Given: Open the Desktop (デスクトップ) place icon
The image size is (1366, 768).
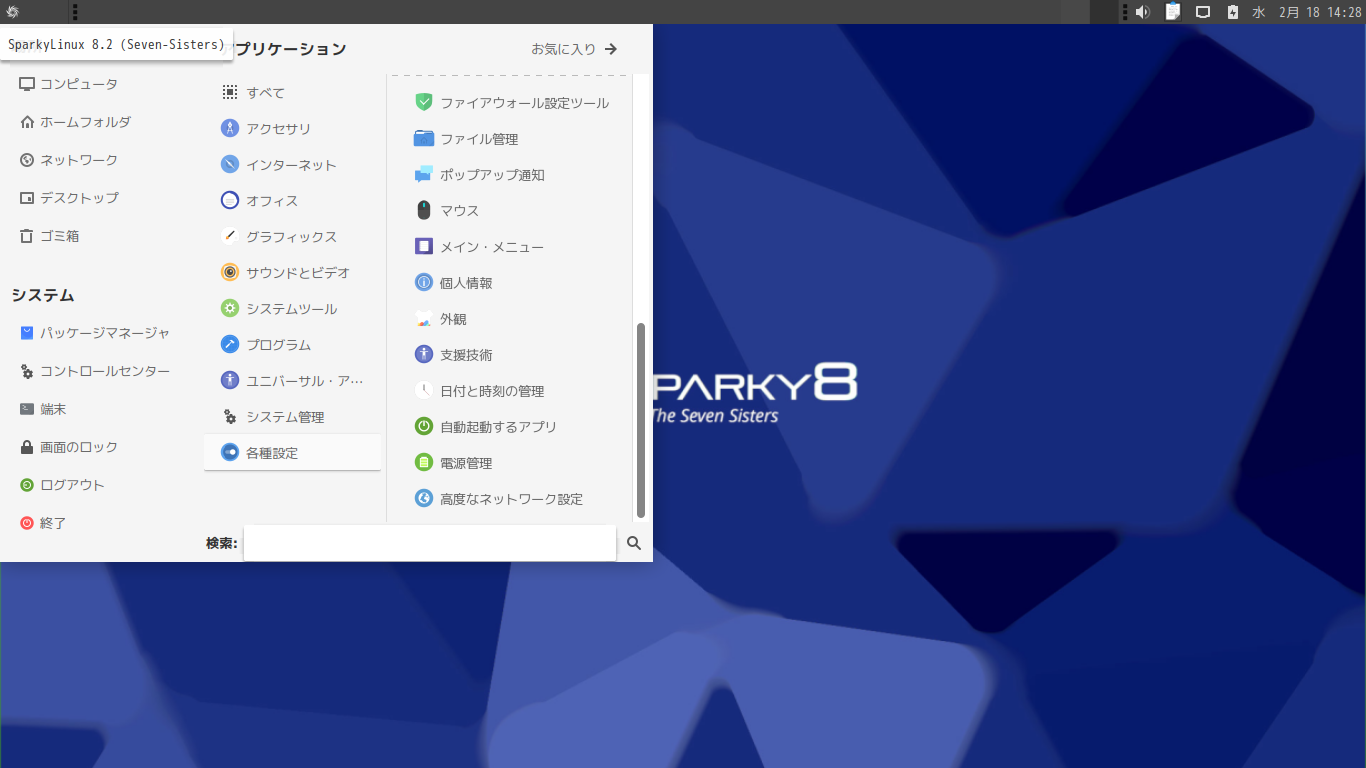Looking at the screenshot, I should [x=27, y=198].
